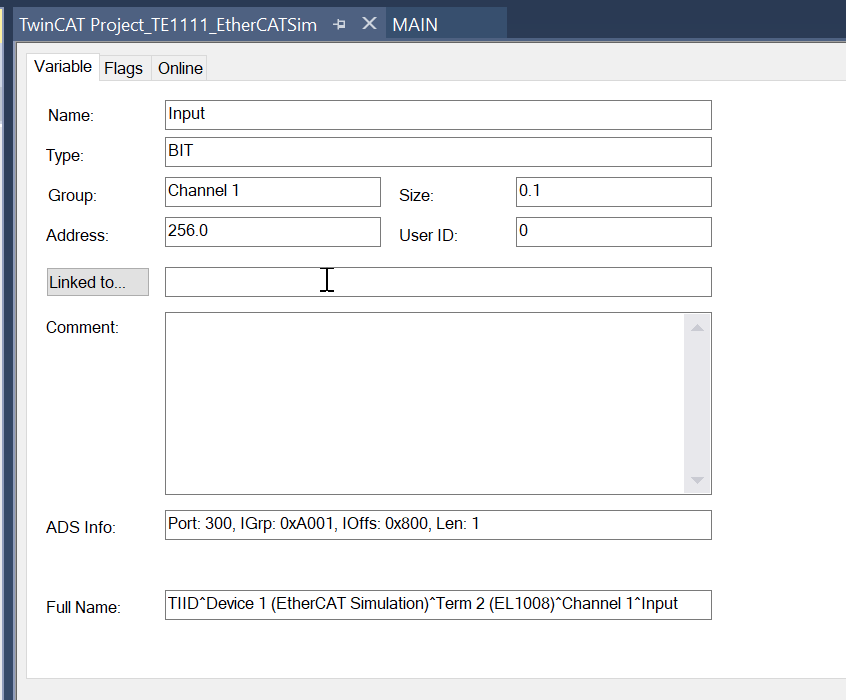Click the User ID field showing 0
Screen dimensions: 846x700
pos(613,232)
